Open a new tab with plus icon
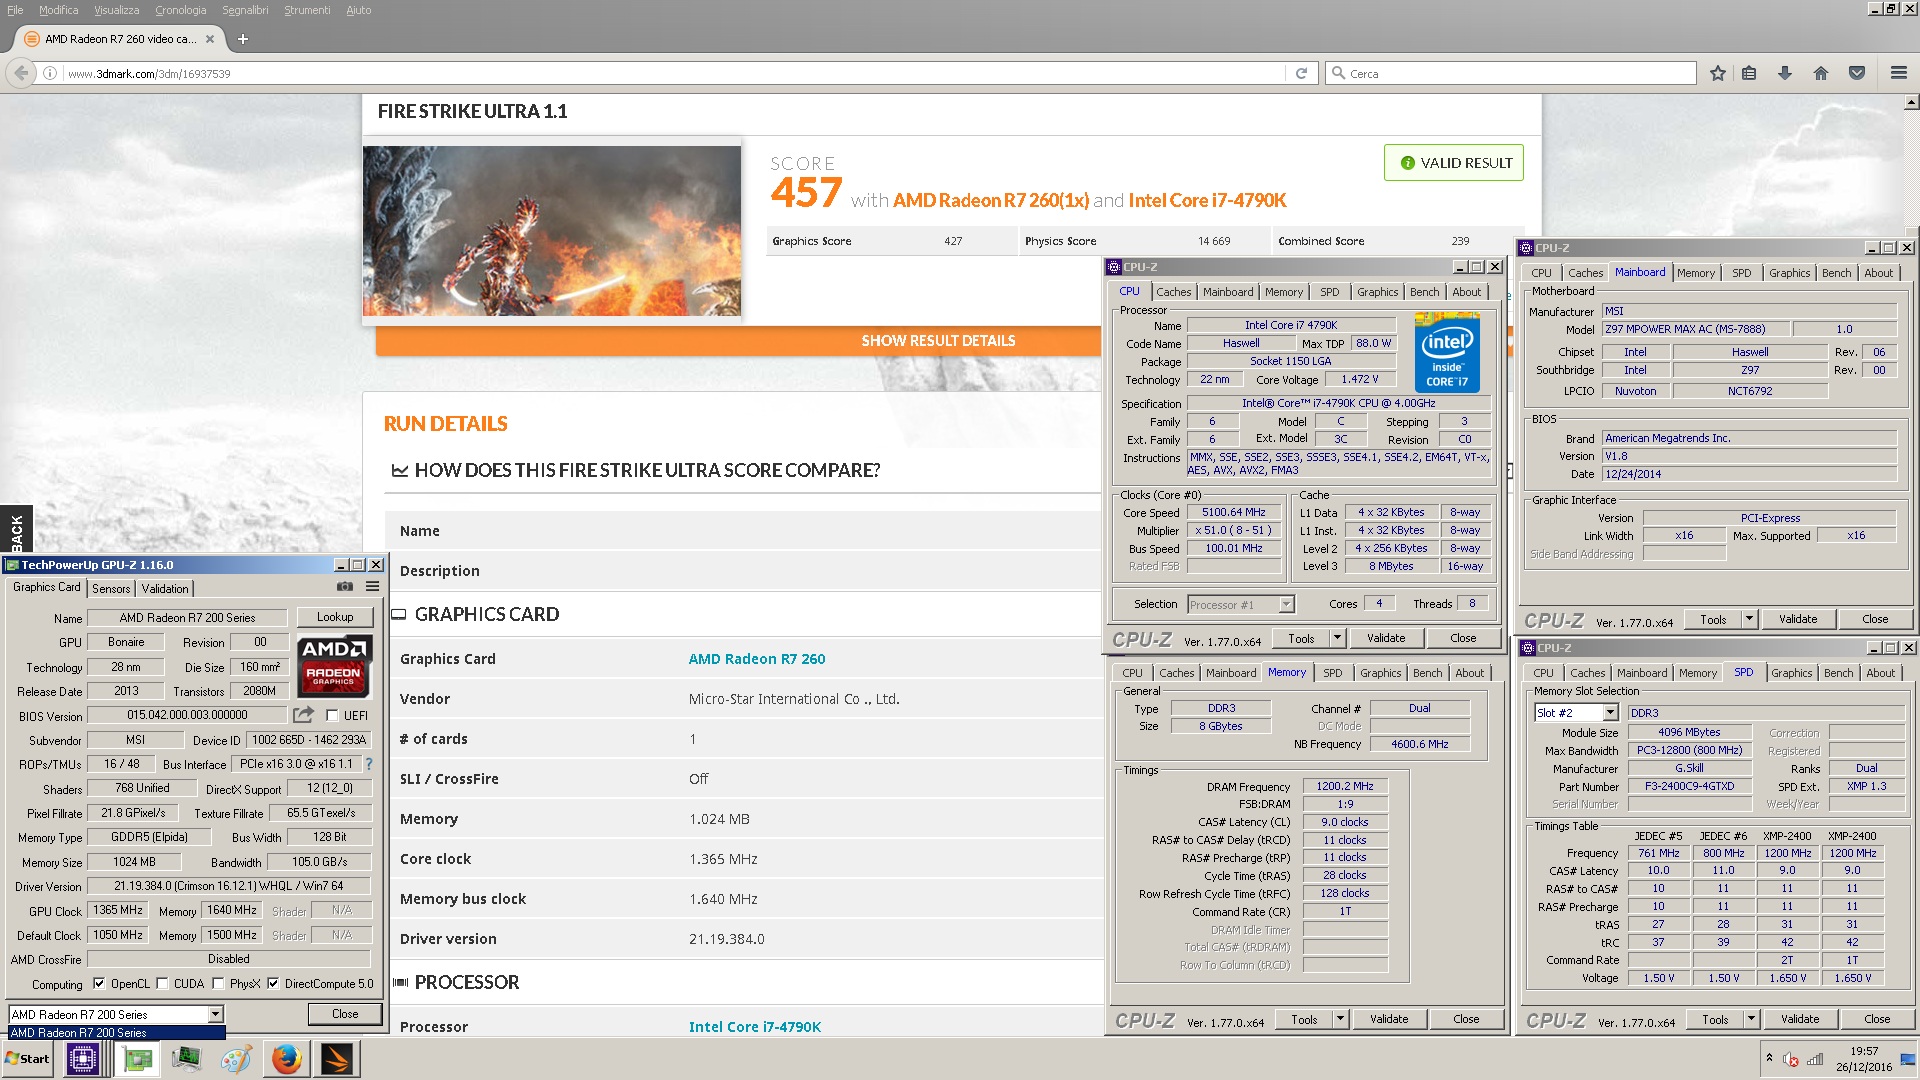1920x1080 pixels. click(243, 39)
